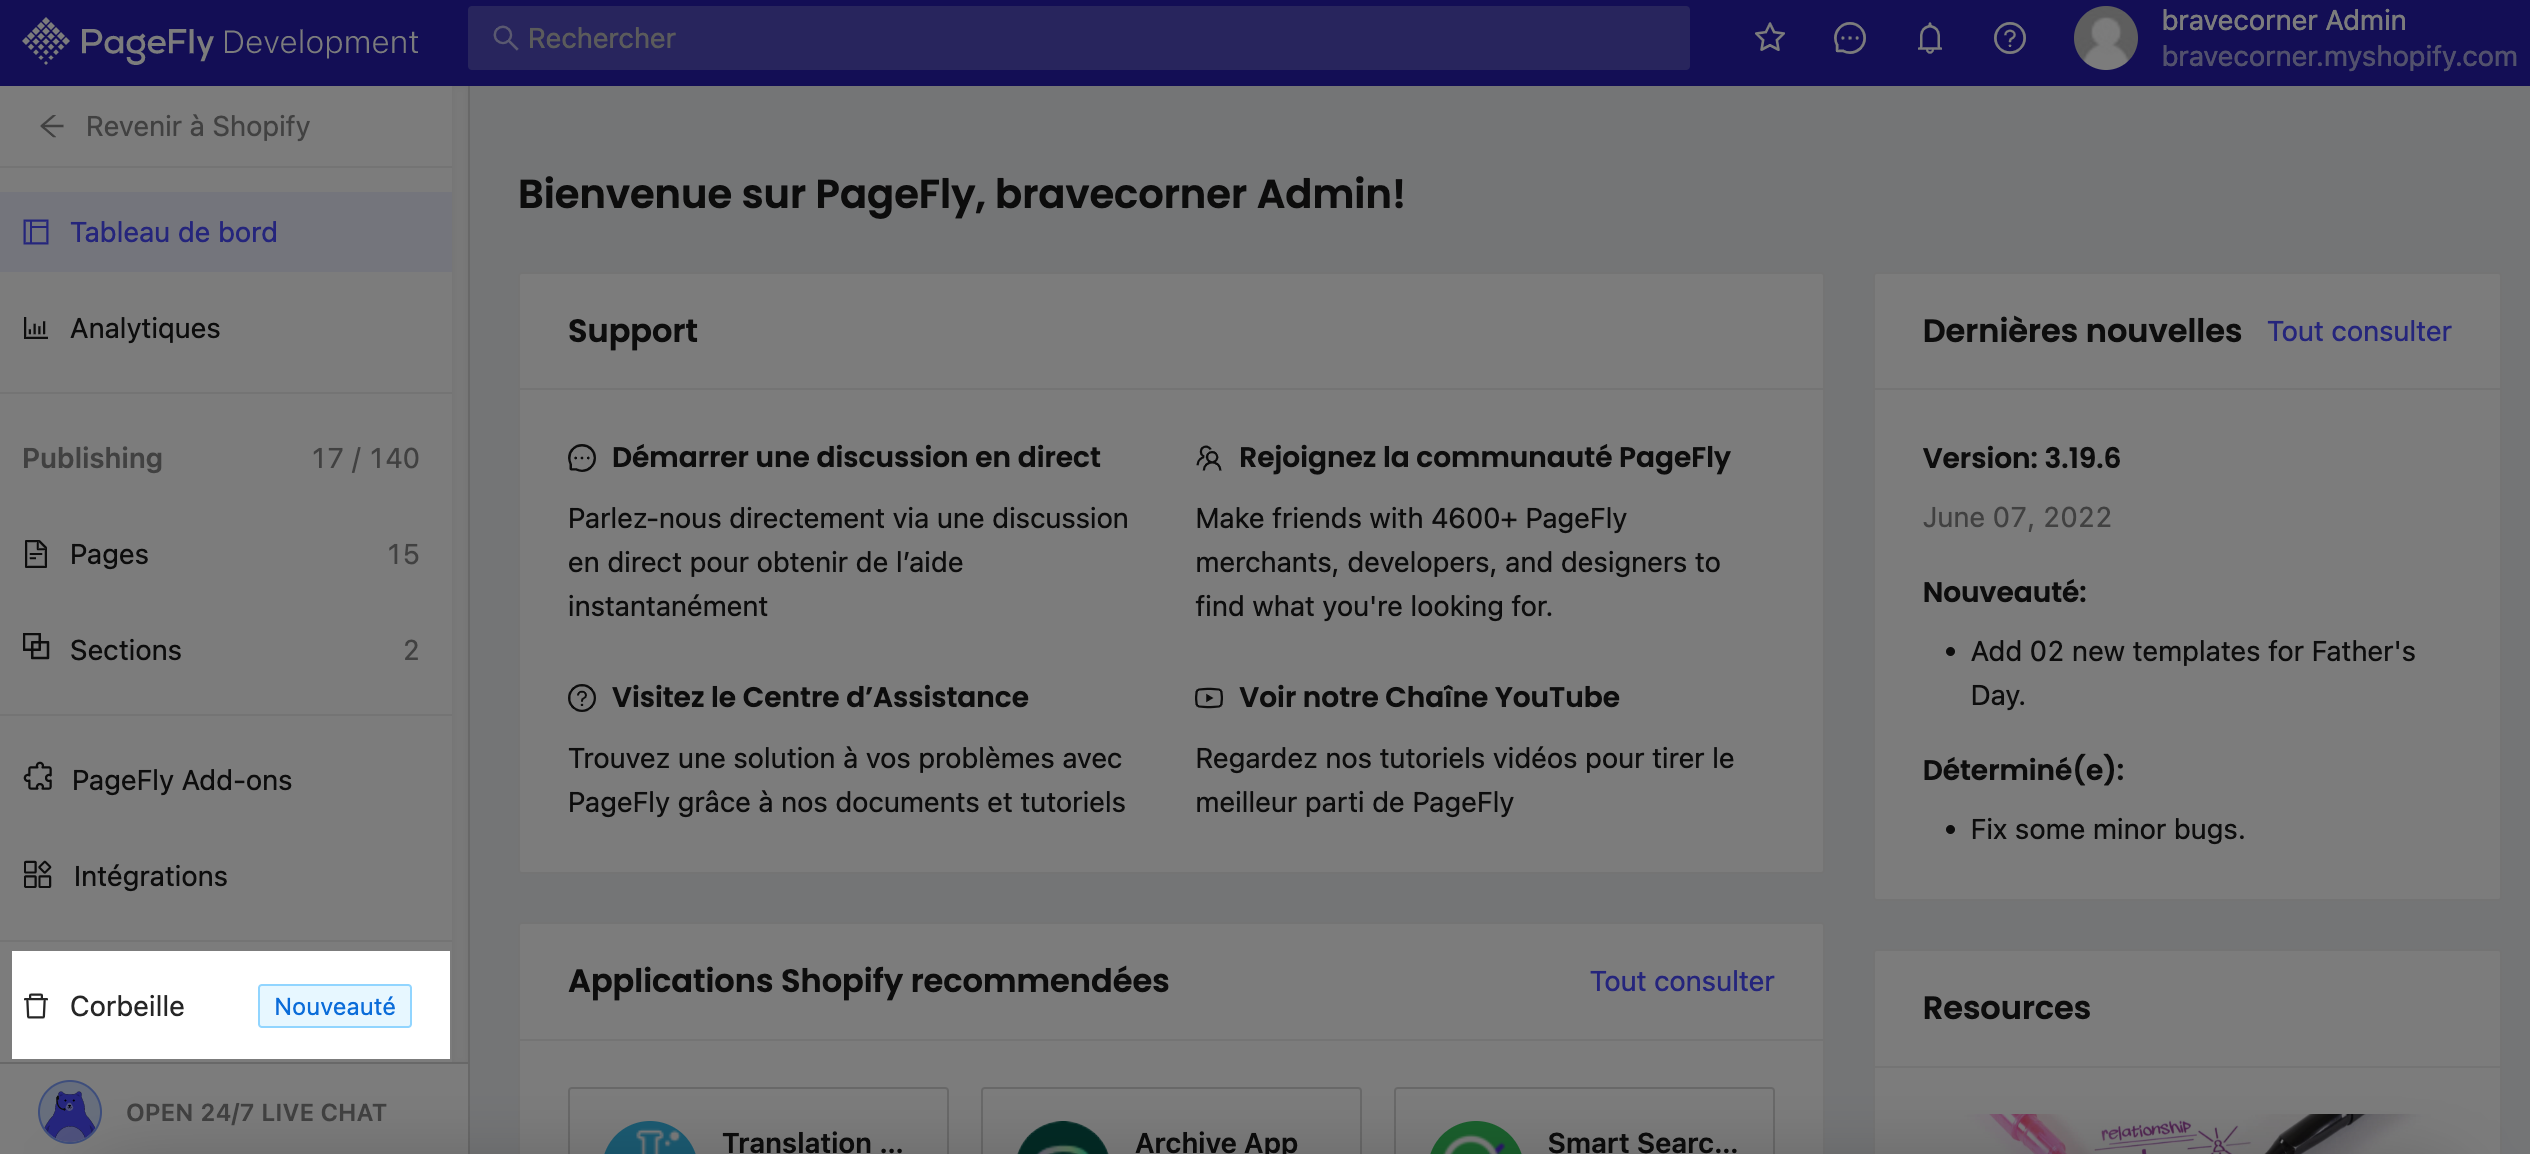The width and height of the screenshot is (2530, 1154).
Task: Click Démarrer une discussion en direct
Action: coord(855,457)
